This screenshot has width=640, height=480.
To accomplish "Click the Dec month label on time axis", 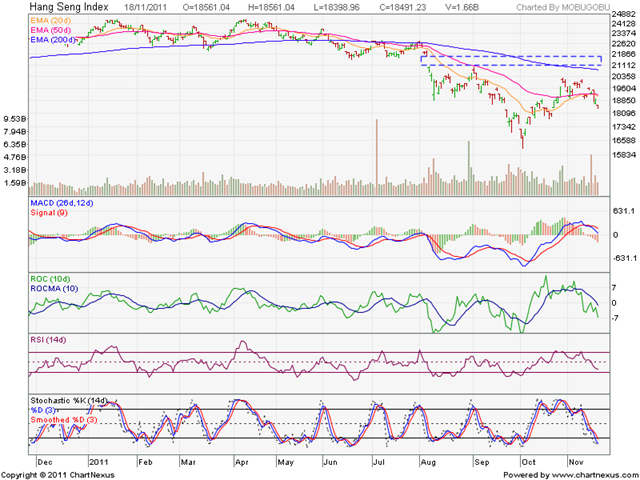I will pos(44,462).
